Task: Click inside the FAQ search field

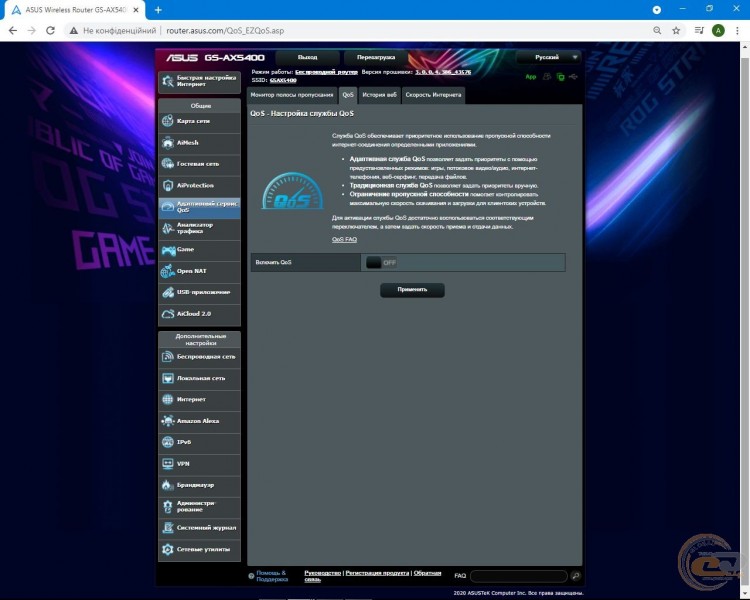Action: click(x=519, y=576)
